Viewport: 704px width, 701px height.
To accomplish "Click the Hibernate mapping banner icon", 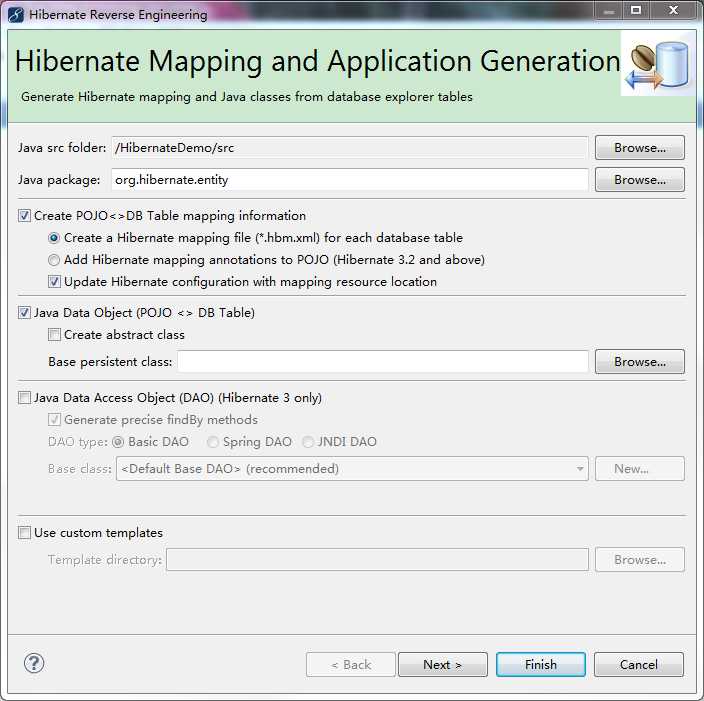I will (x=658, y=64).
